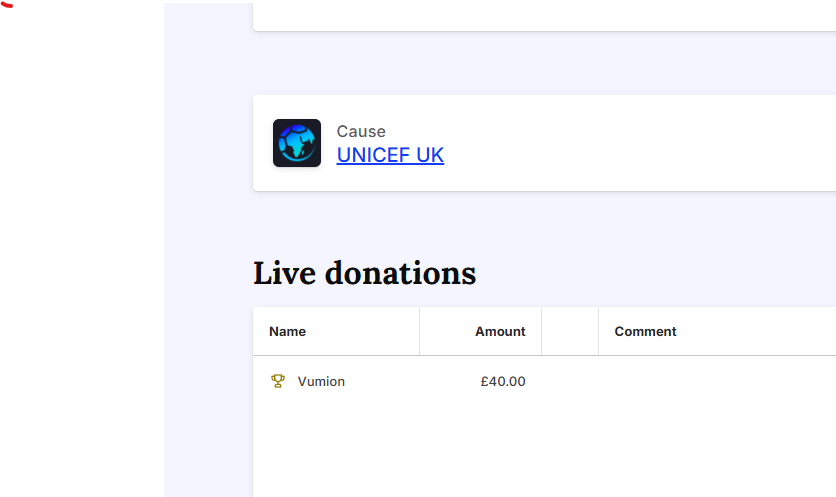836x497 pixels.
Task: Click the gold trophy icon beside Vumion
Action: coord(278,381)
